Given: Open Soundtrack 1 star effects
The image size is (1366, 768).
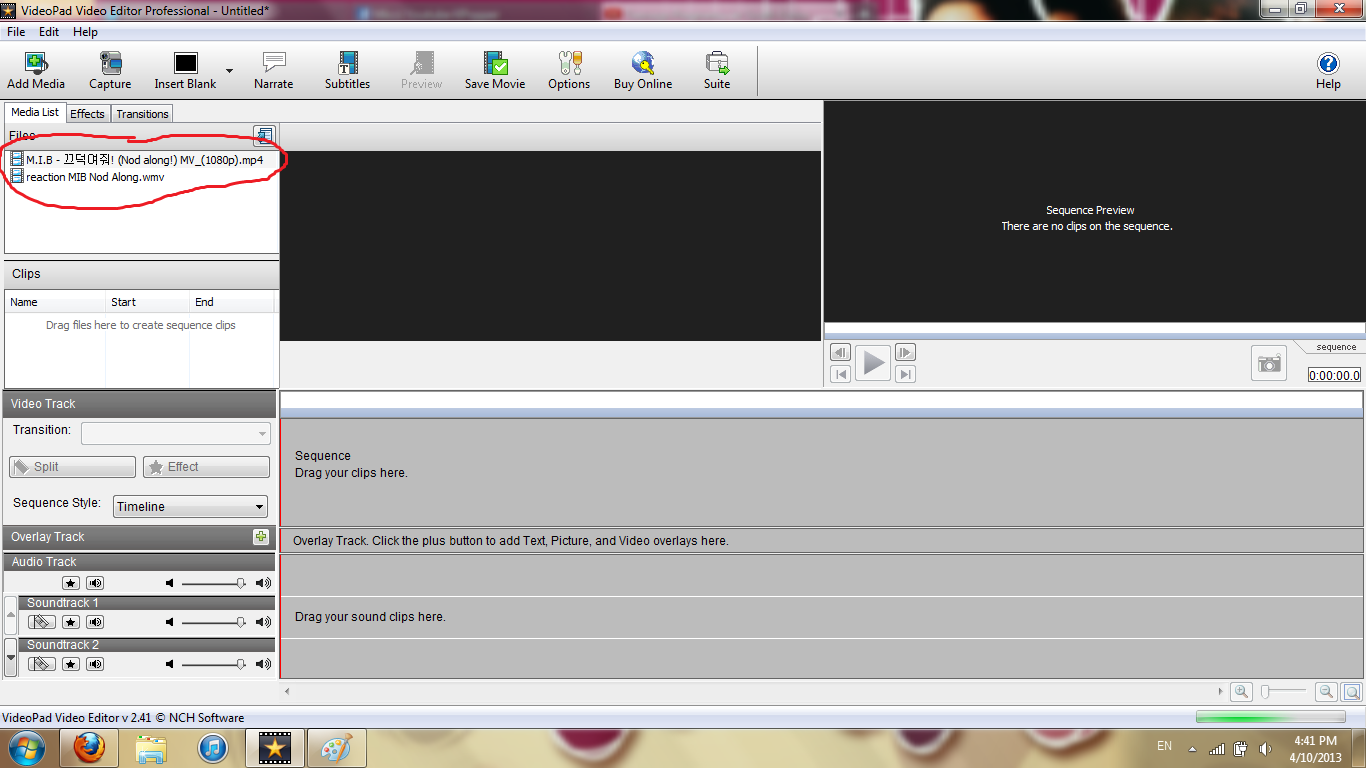Looking at the screenshot, I should 70,622.
